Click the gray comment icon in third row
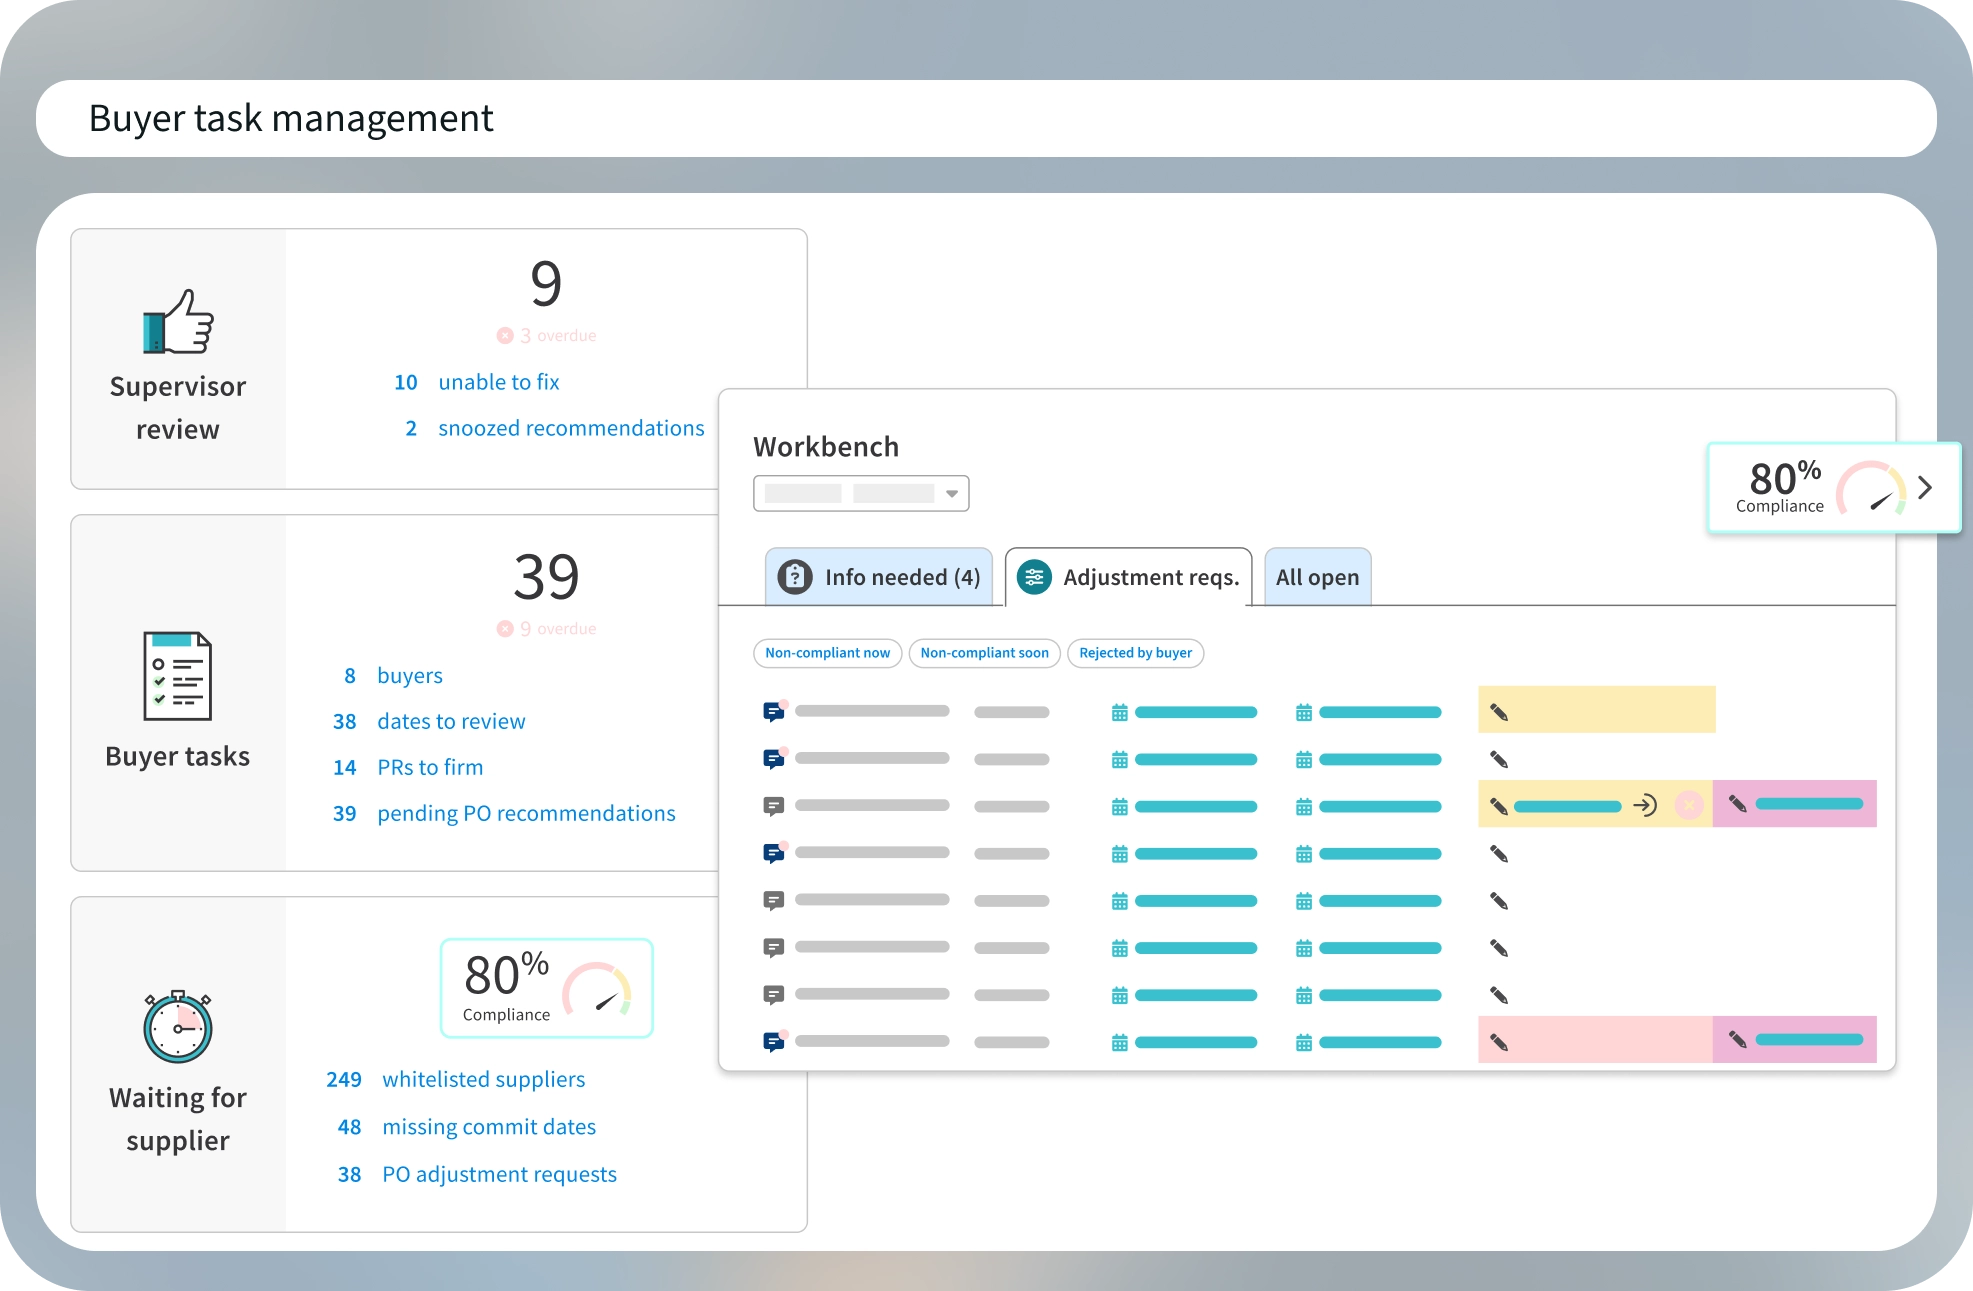 (773, 806)
